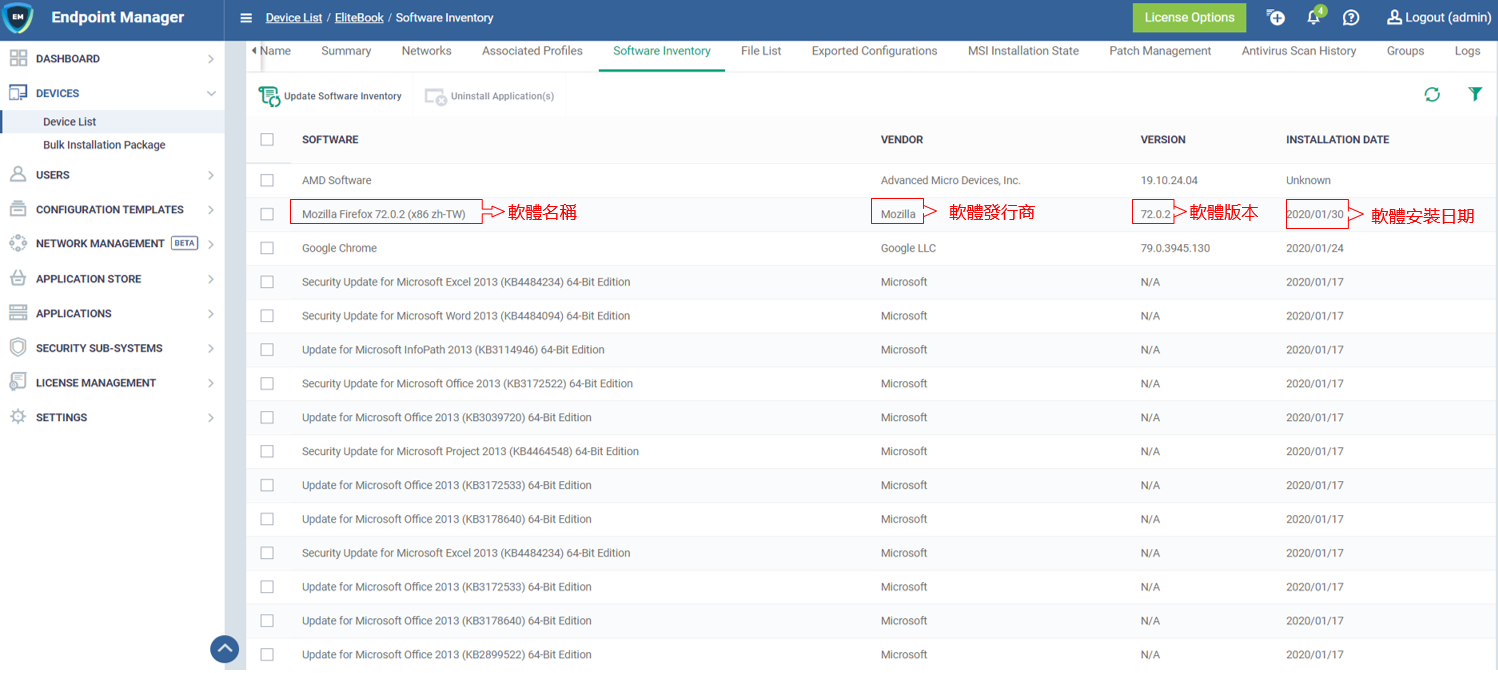This screenshot has height=673, width=1498.
Task: Click the Security Sub-Systems shield icon
Action: click(x=18, y=348)
